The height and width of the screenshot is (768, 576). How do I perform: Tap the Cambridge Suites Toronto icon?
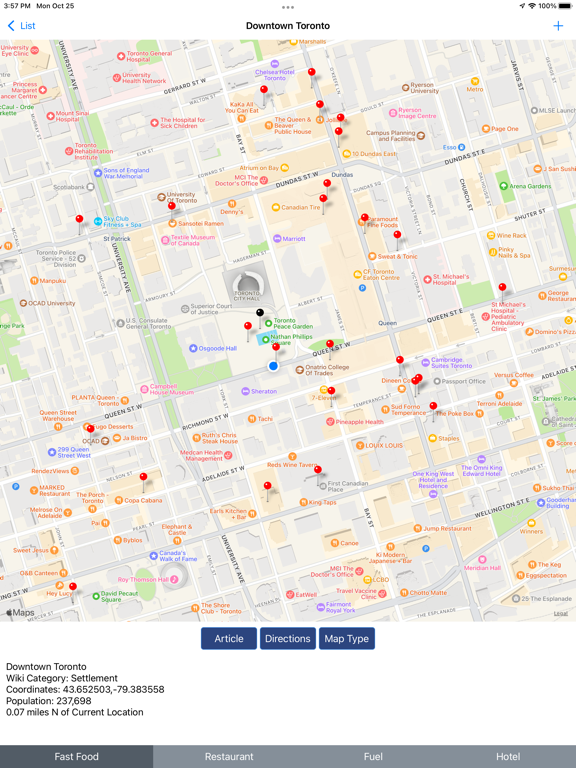(426, 363)
